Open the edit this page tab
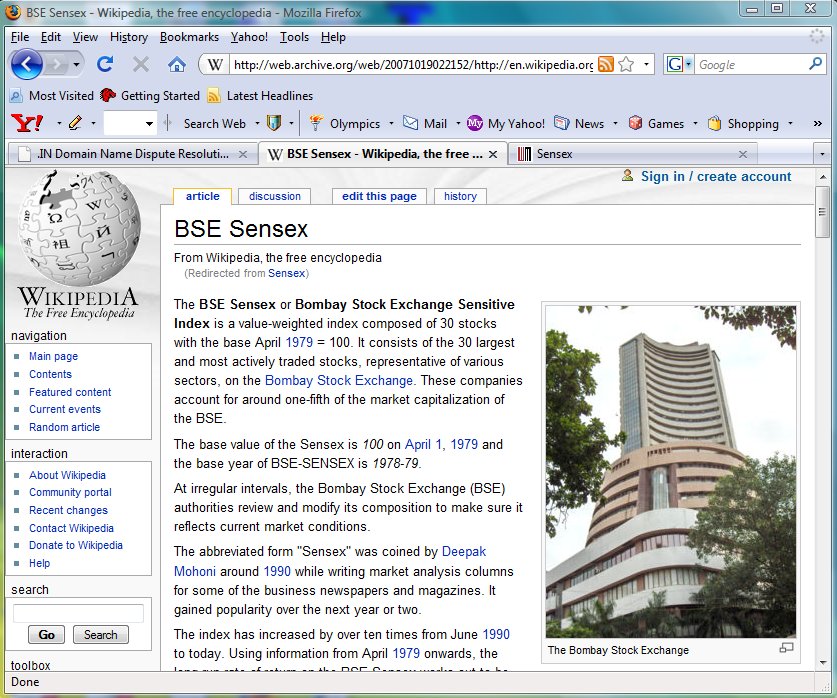Image resolution: width=837 pixels, height=698 pixels. 379,196
